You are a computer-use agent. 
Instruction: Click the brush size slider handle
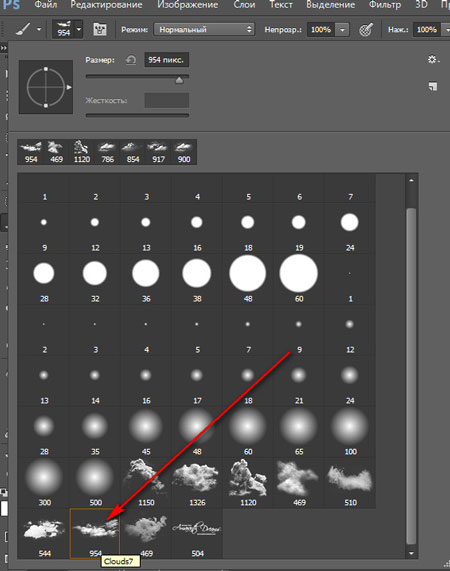tap(179, 80)
